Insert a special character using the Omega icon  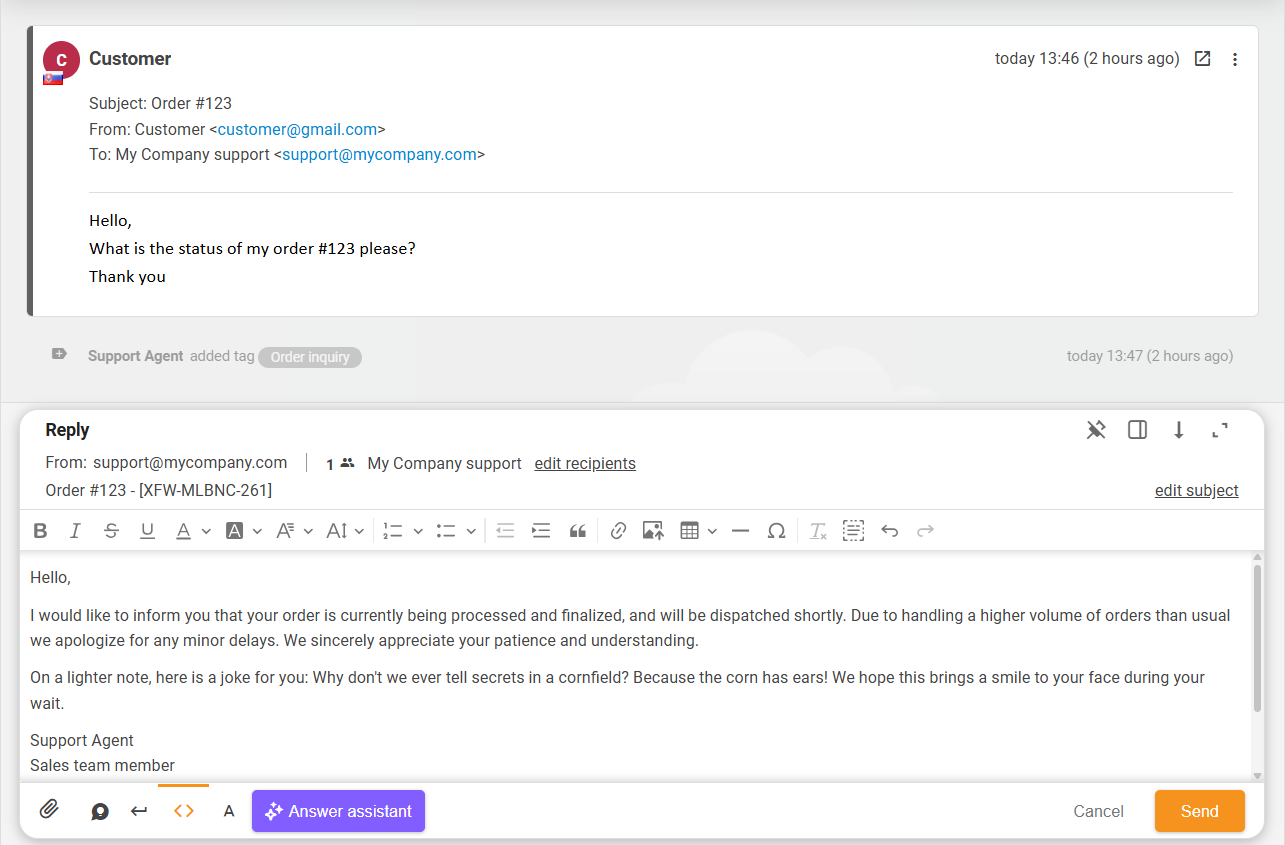point(776,531)
